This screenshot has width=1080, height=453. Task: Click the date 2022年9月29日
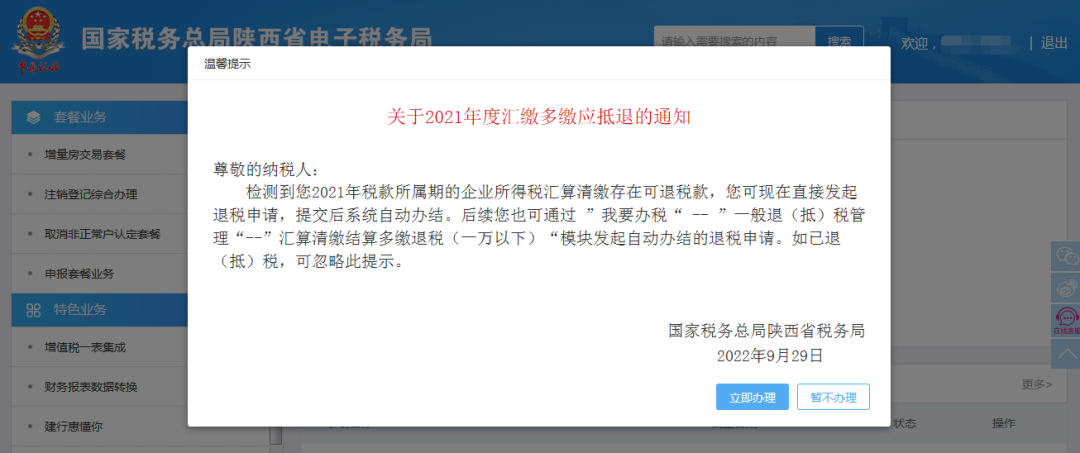click(x=769, y=356)
